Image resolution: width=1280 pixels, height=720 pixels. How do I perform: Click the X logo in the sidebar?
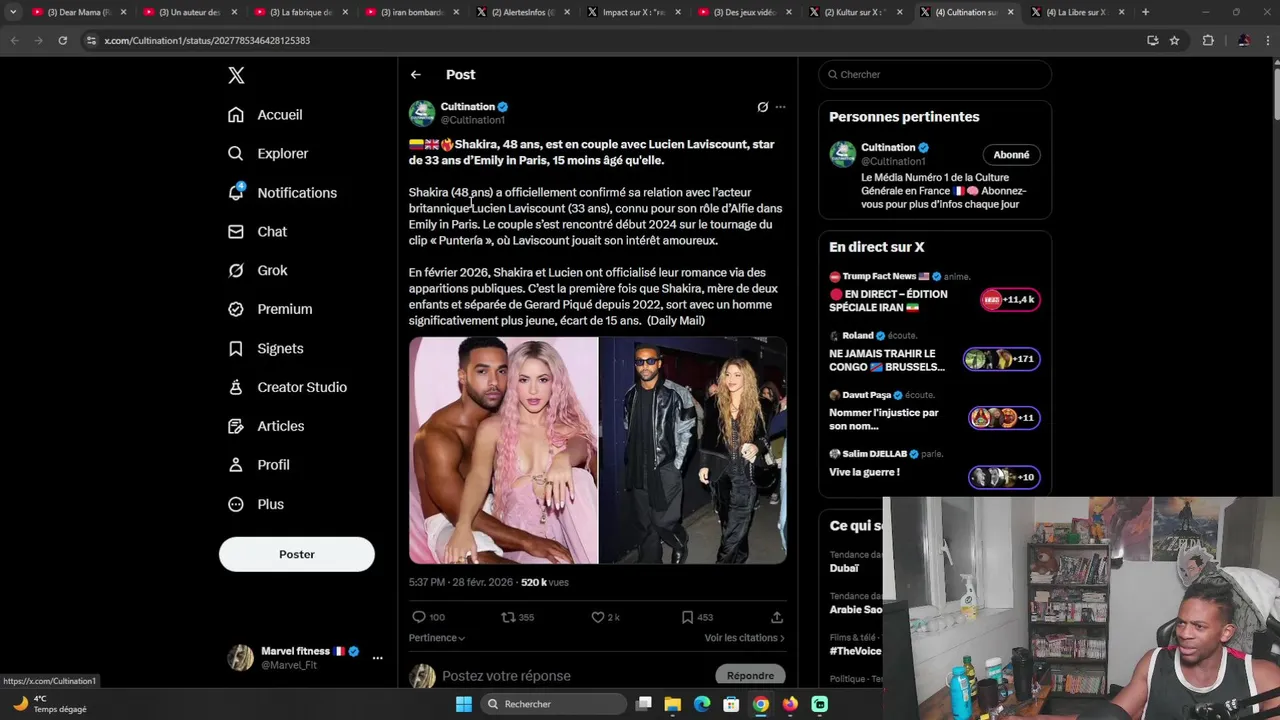tap(236, 75)
